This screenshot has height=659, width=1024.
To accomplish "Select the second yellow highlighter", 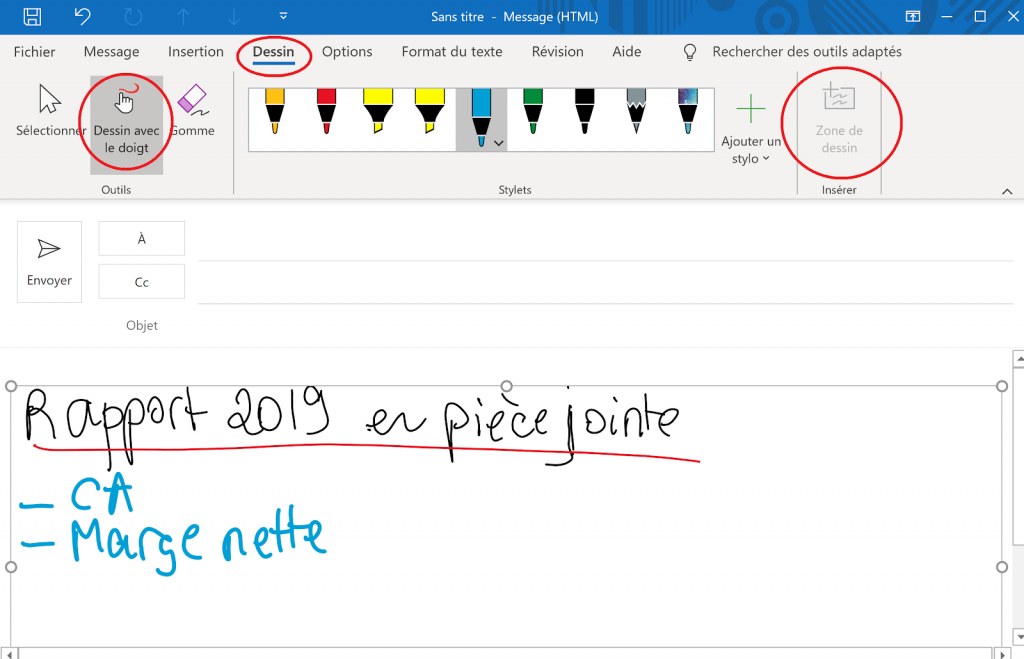I will (430, 111).
